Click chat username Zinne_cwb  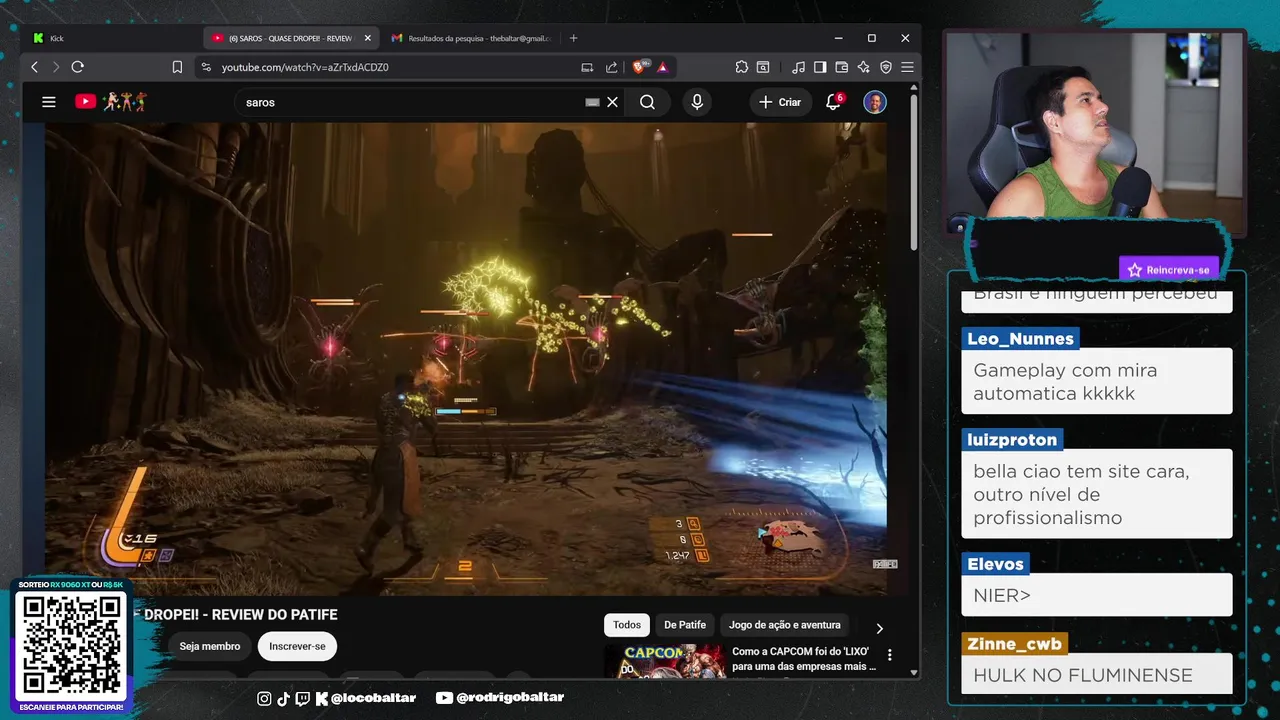[x=1014, y=644]
